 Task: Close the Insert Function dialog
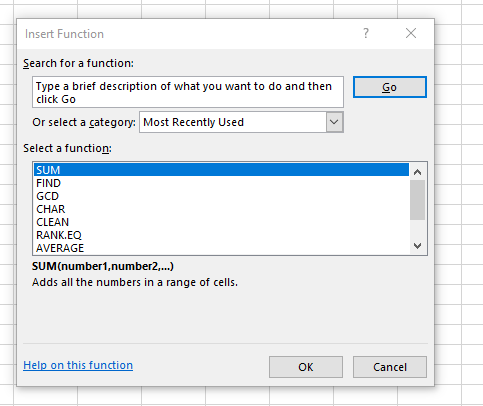coord(411,33)
